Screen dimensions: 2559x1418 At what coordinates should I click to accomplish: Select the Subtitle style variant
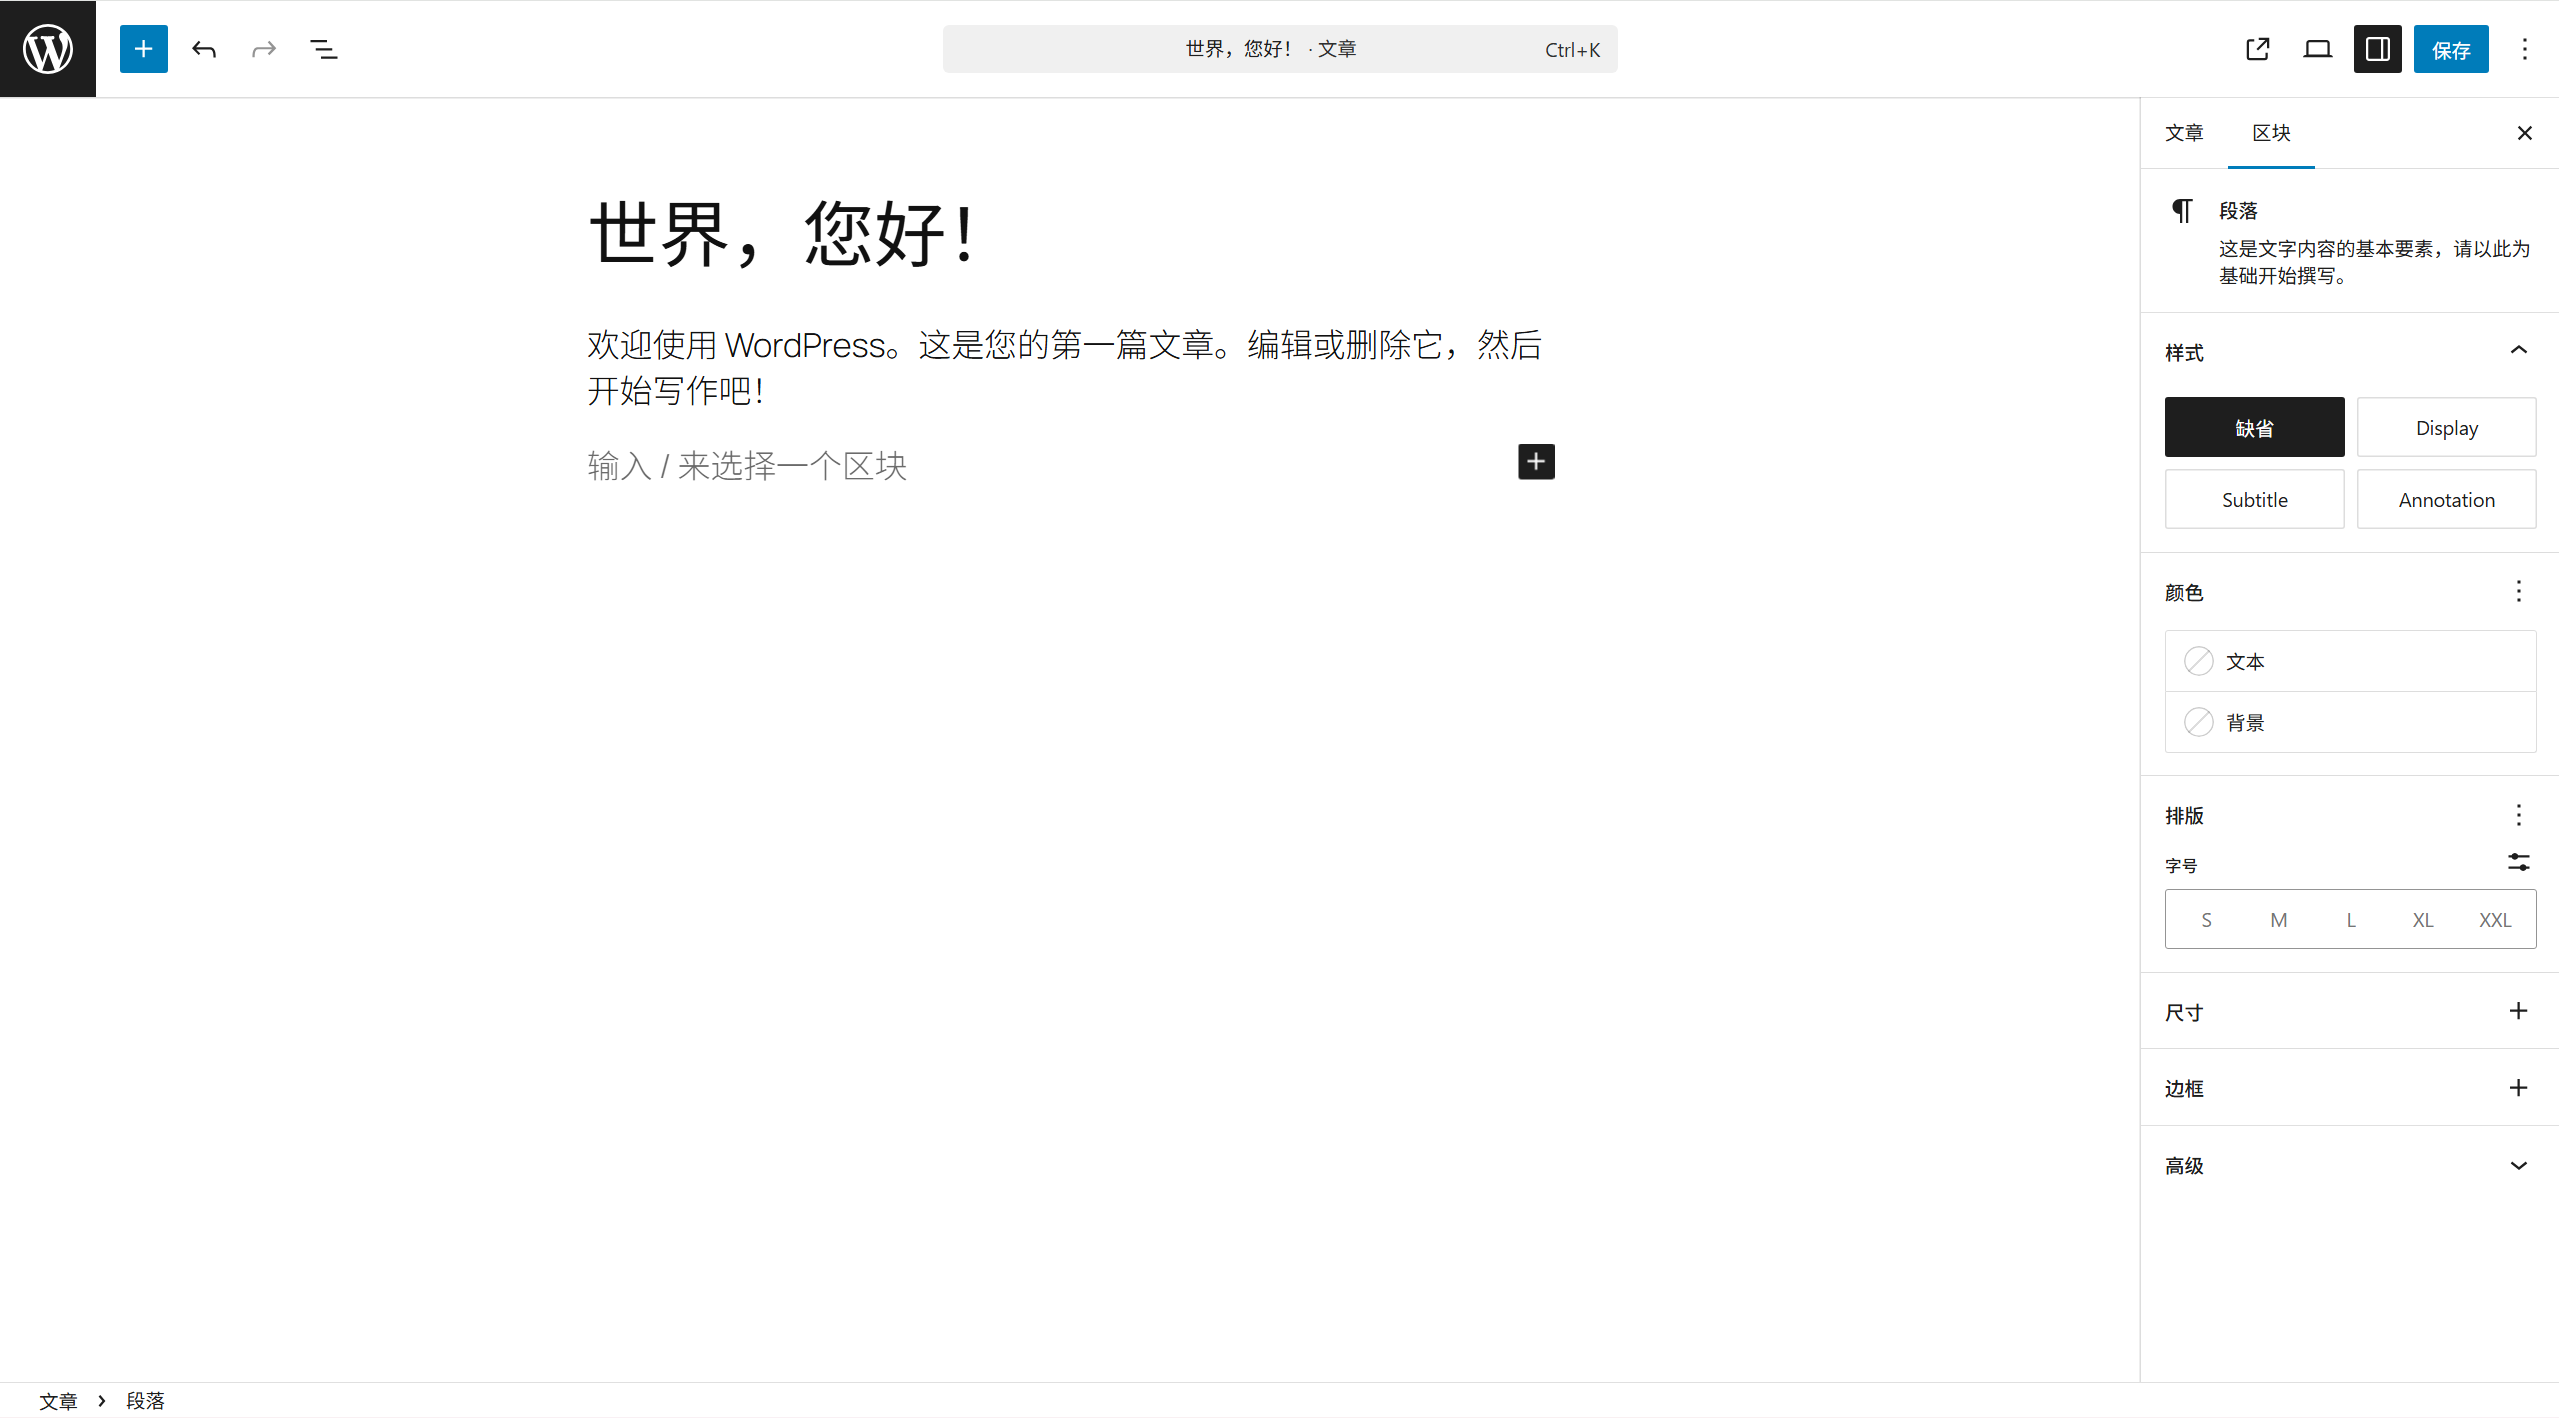[x=2253, y=499]
